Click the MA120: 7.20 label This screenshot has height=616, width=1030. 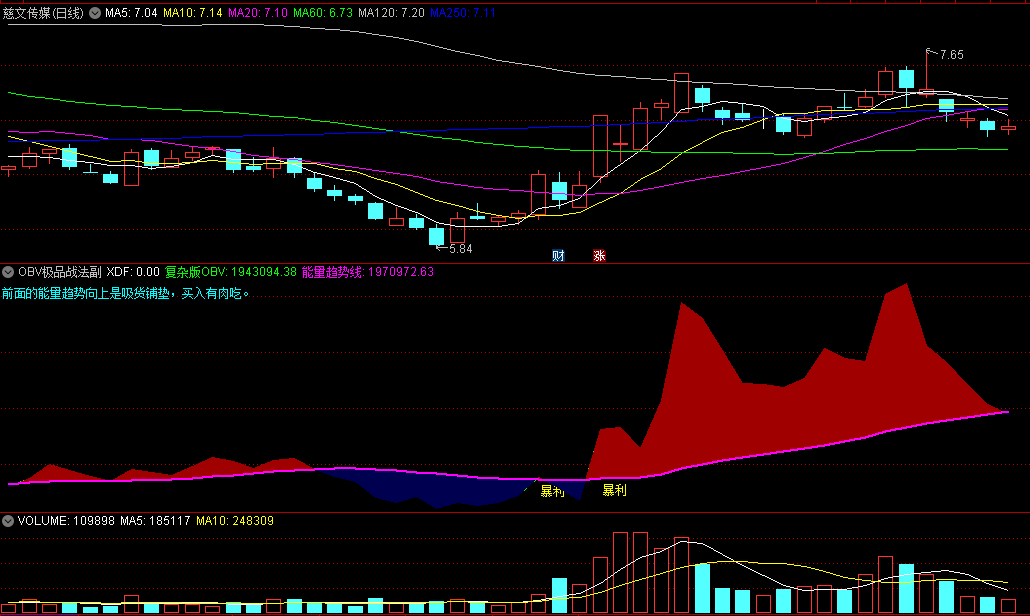click(x=391, y=12)
